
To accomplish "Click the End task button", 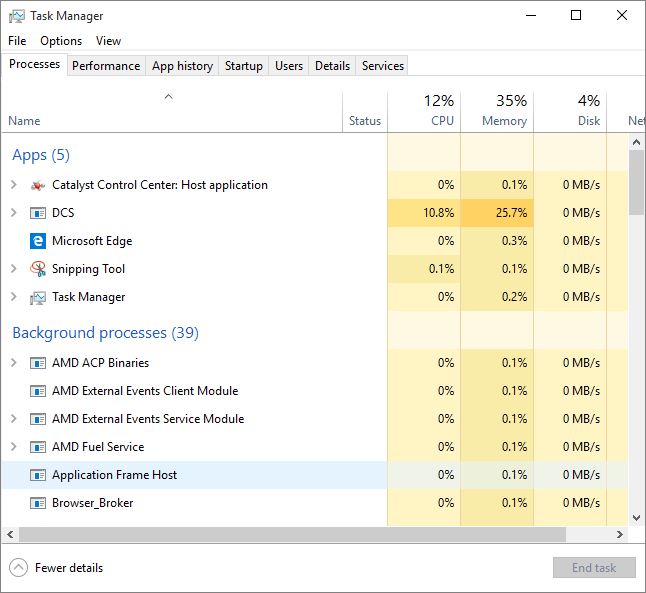I will 594,568.
